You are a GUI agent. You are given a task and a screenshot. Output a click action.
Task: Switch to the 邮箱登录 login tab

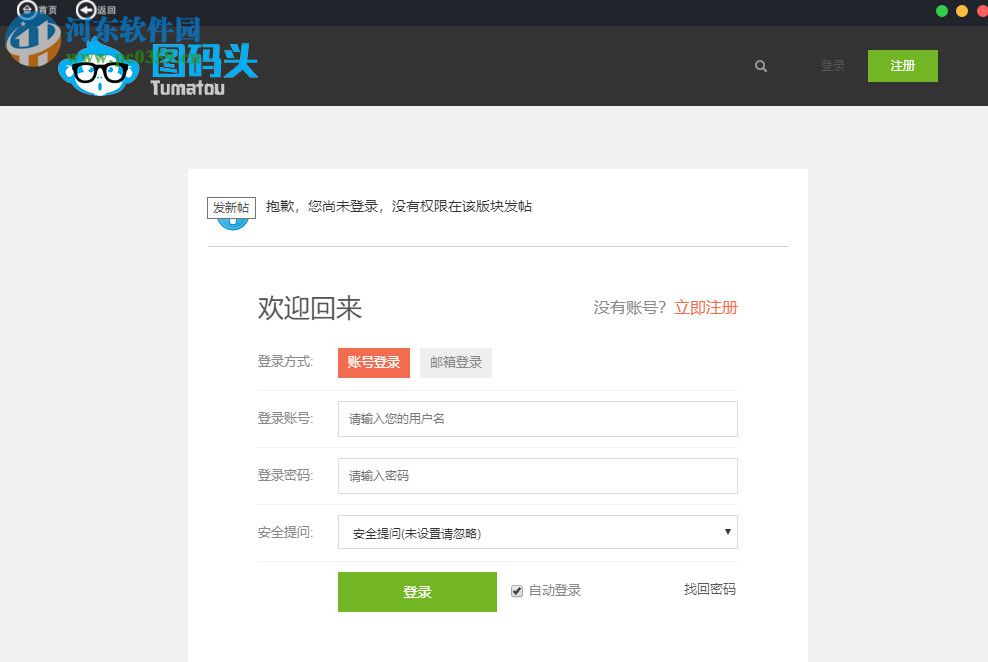tap(455, 363)
